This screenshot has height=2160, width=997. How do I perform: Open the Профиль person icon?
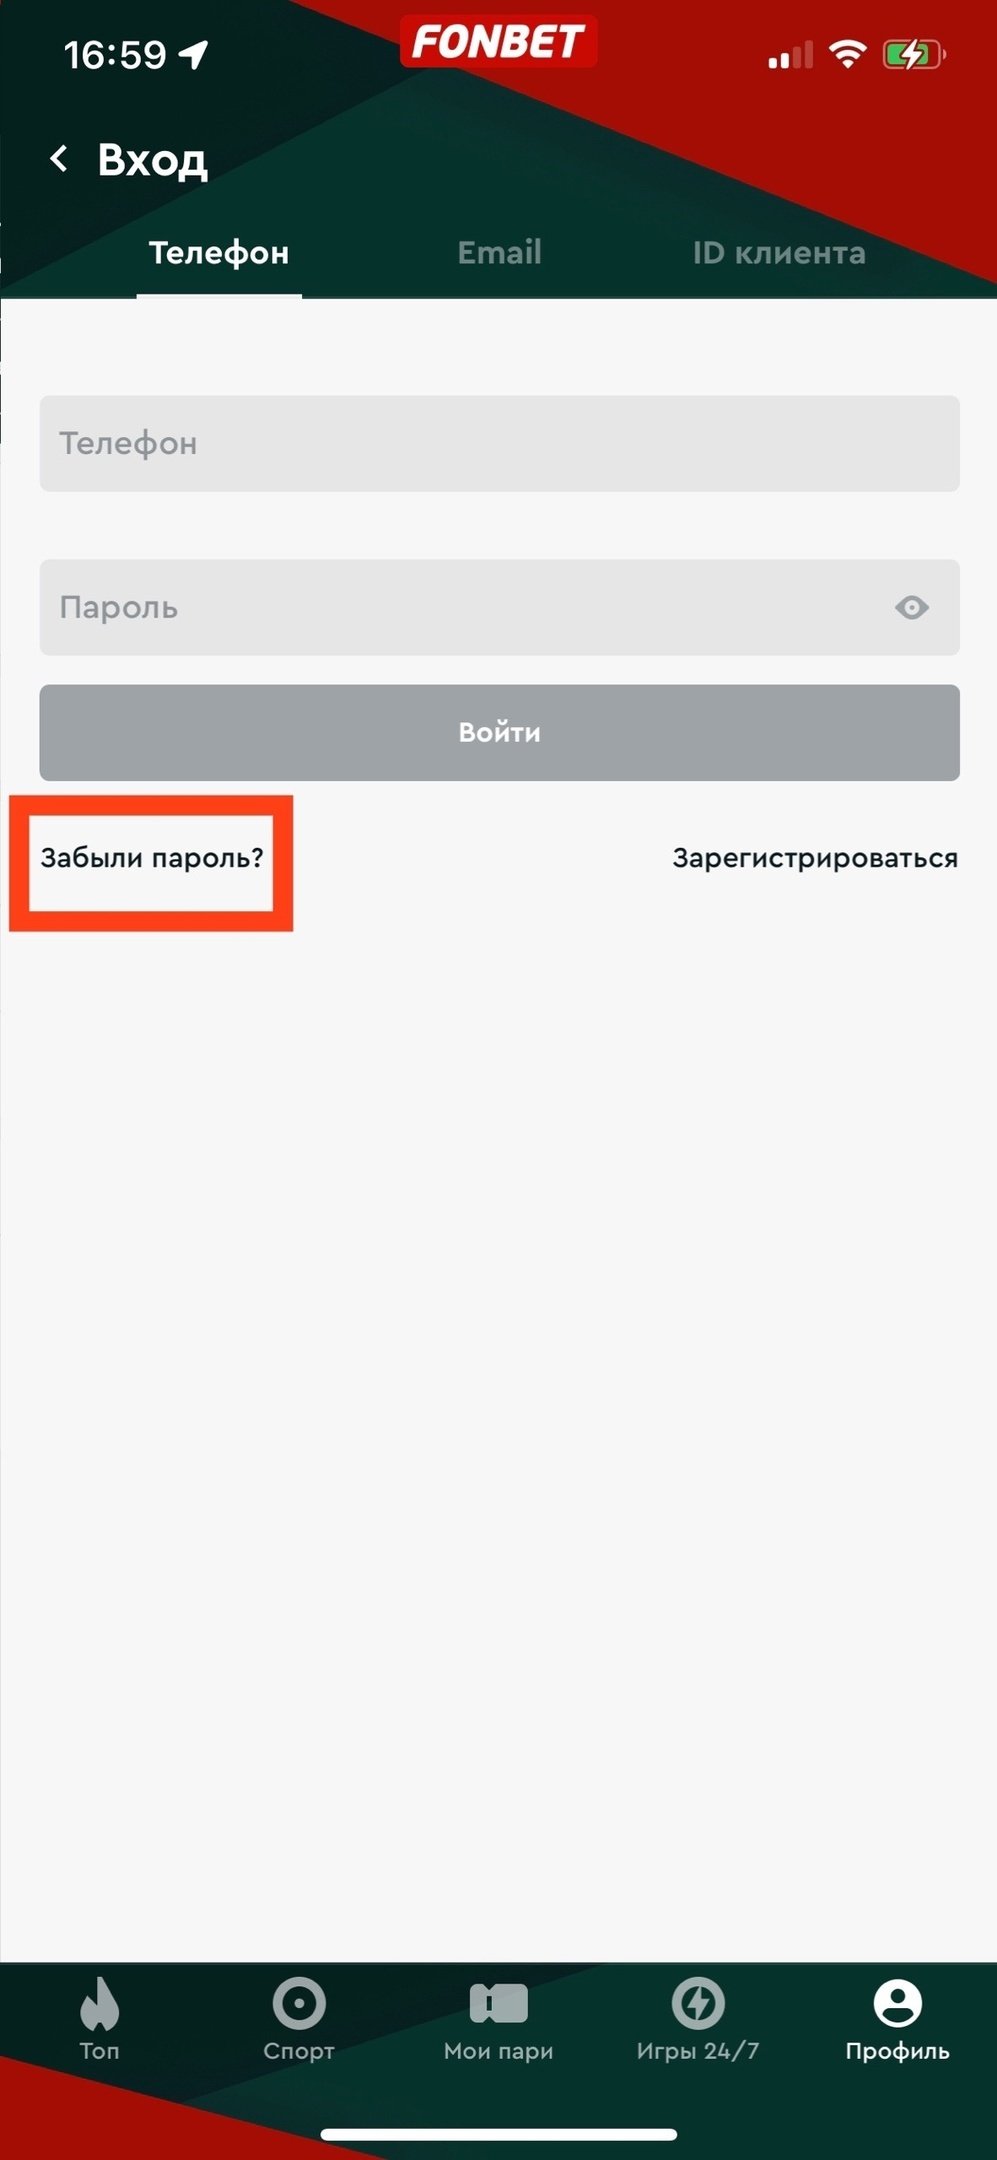[x=897, y=2003]
